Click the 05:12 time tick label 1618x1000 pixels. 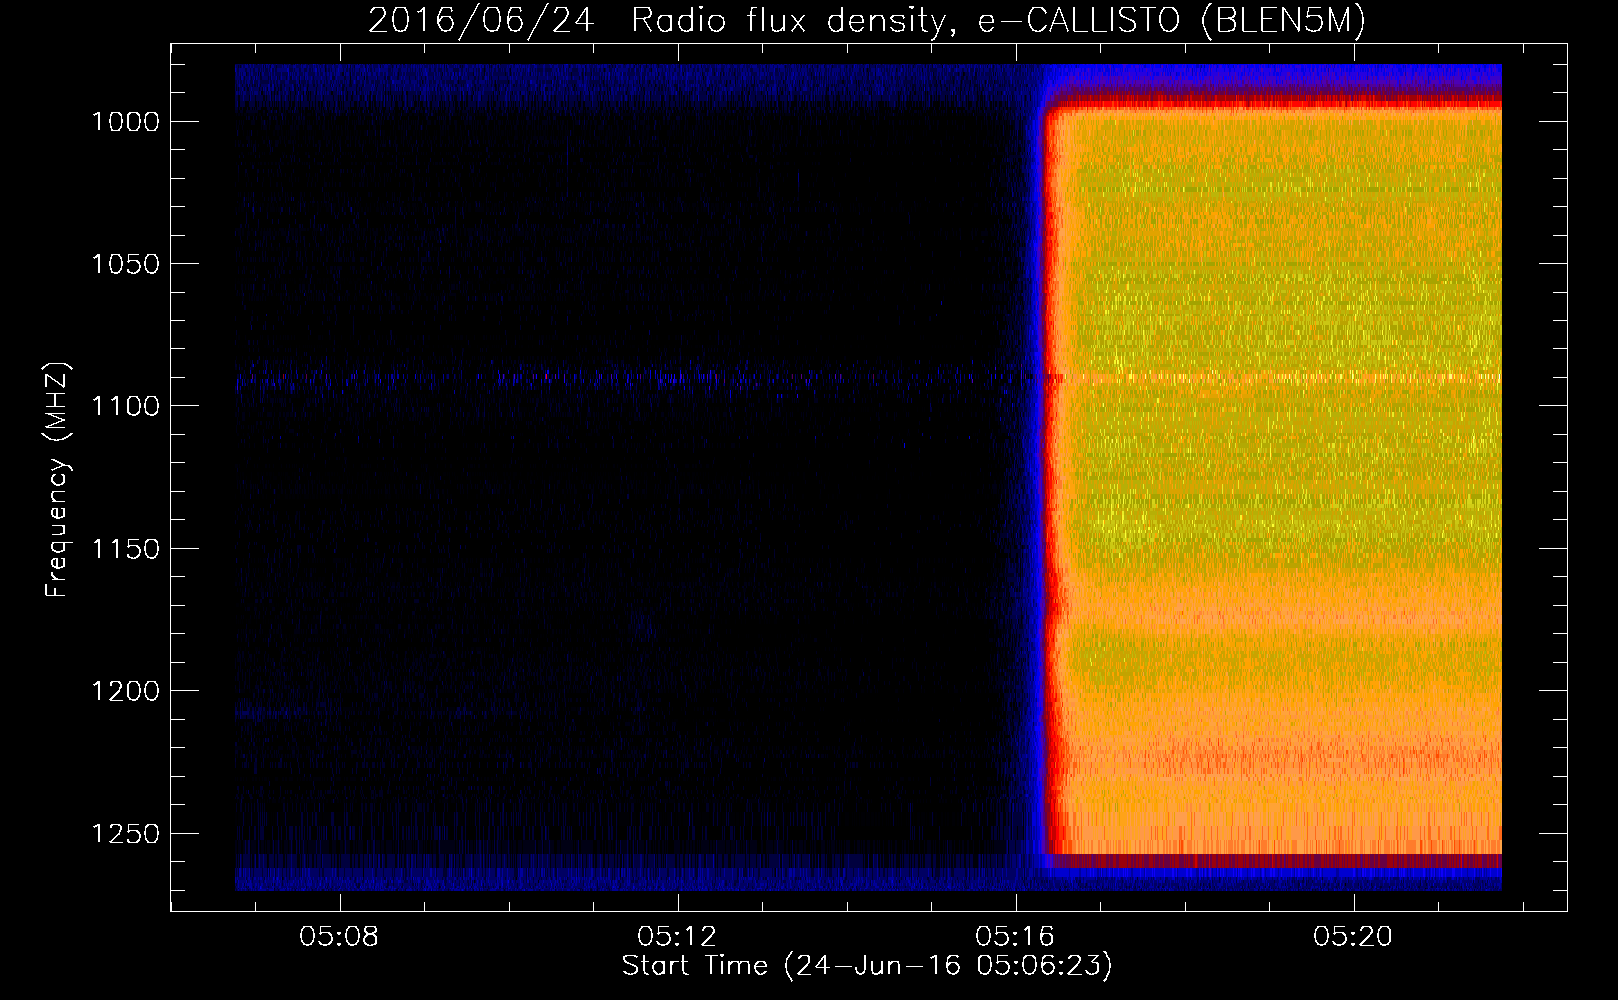point(677,937)
